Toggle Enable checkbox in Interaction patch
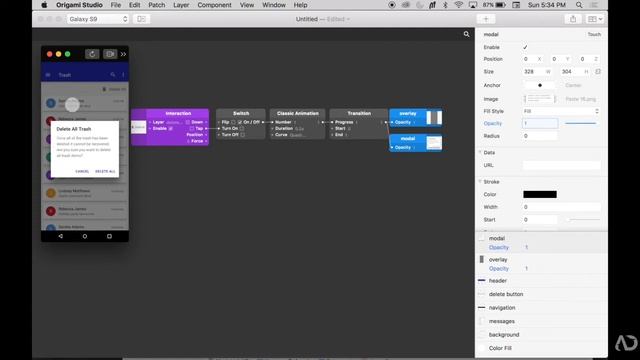The width and height of the screenshot is (640, 360). click(171, 129)
